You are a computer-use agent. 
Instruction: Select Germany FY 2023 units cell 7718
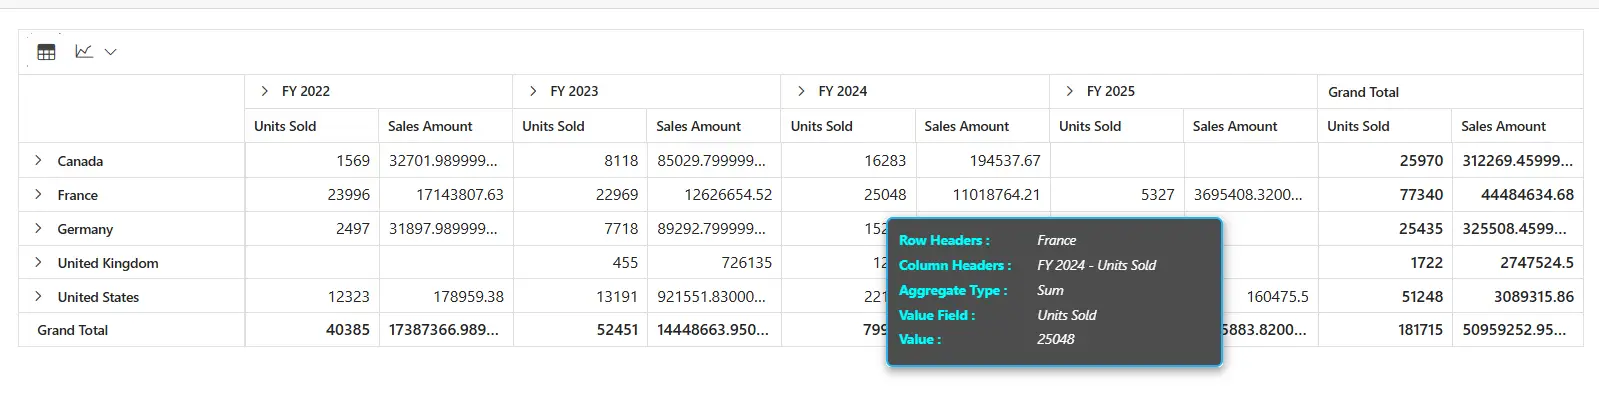pyautogui.click(x=580, y=228)
